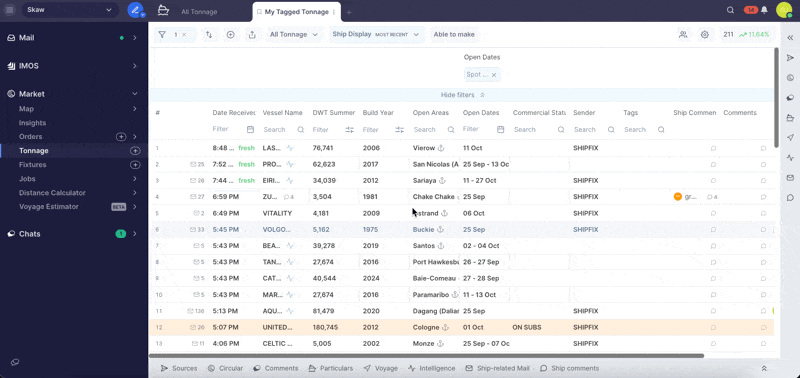Click the compose pencil icon
The width and height of the screenshot is (800, 378).
135,10
